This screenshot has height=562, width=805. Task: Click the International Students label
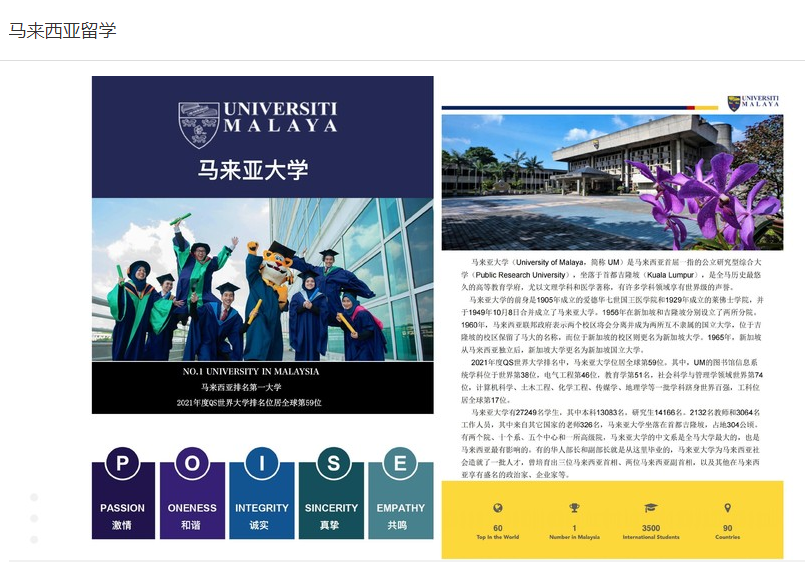[x=651, y=537]
